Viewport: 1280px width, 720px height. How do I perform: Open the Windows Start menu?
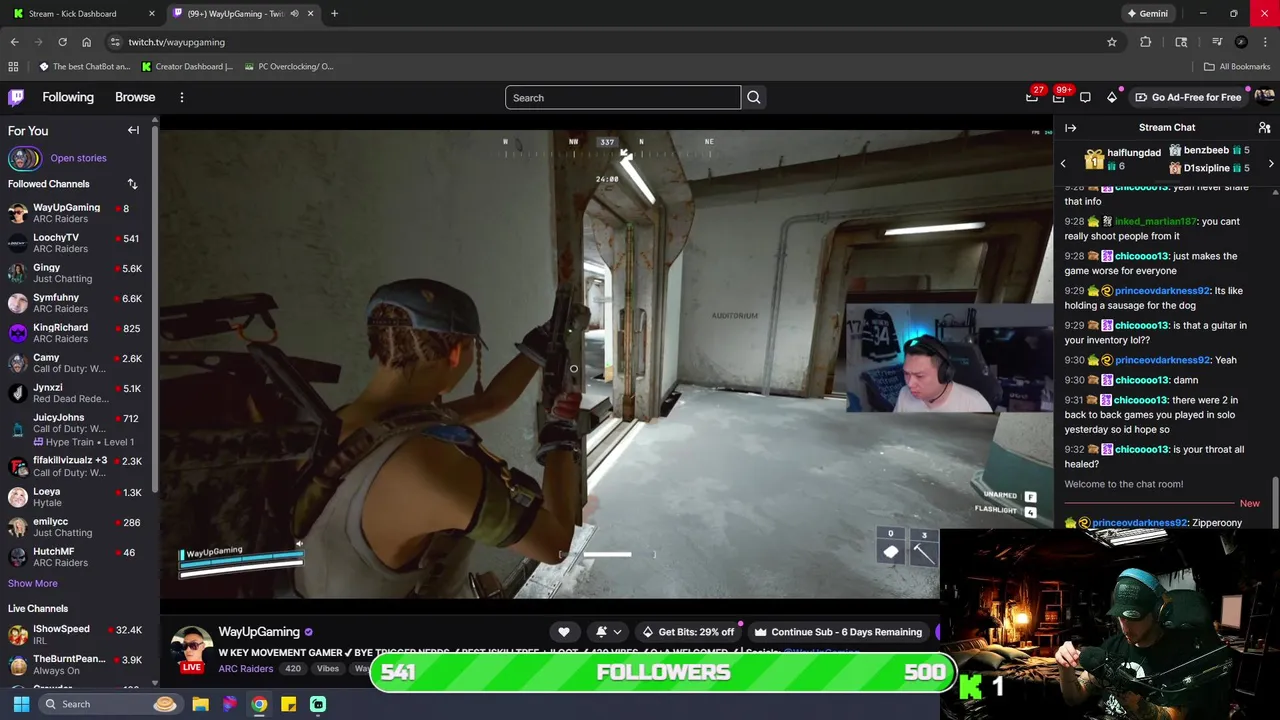tap(21, 704)
